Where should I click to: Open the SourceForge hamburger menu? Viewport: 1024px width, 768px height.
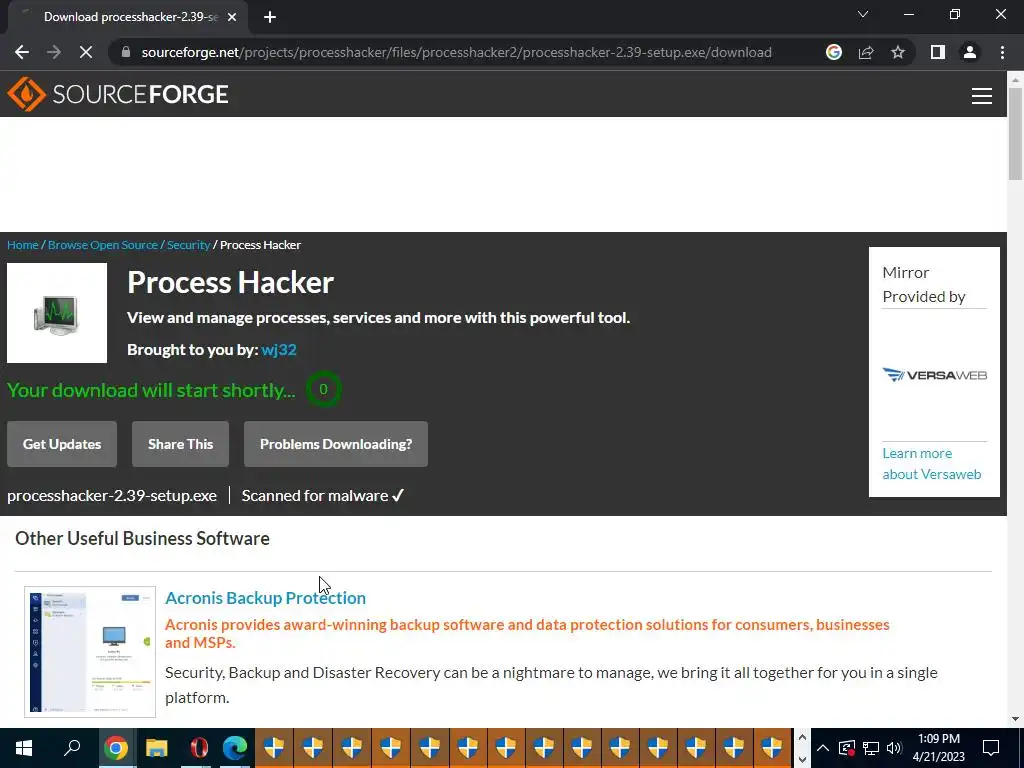(x=982, y=95)
